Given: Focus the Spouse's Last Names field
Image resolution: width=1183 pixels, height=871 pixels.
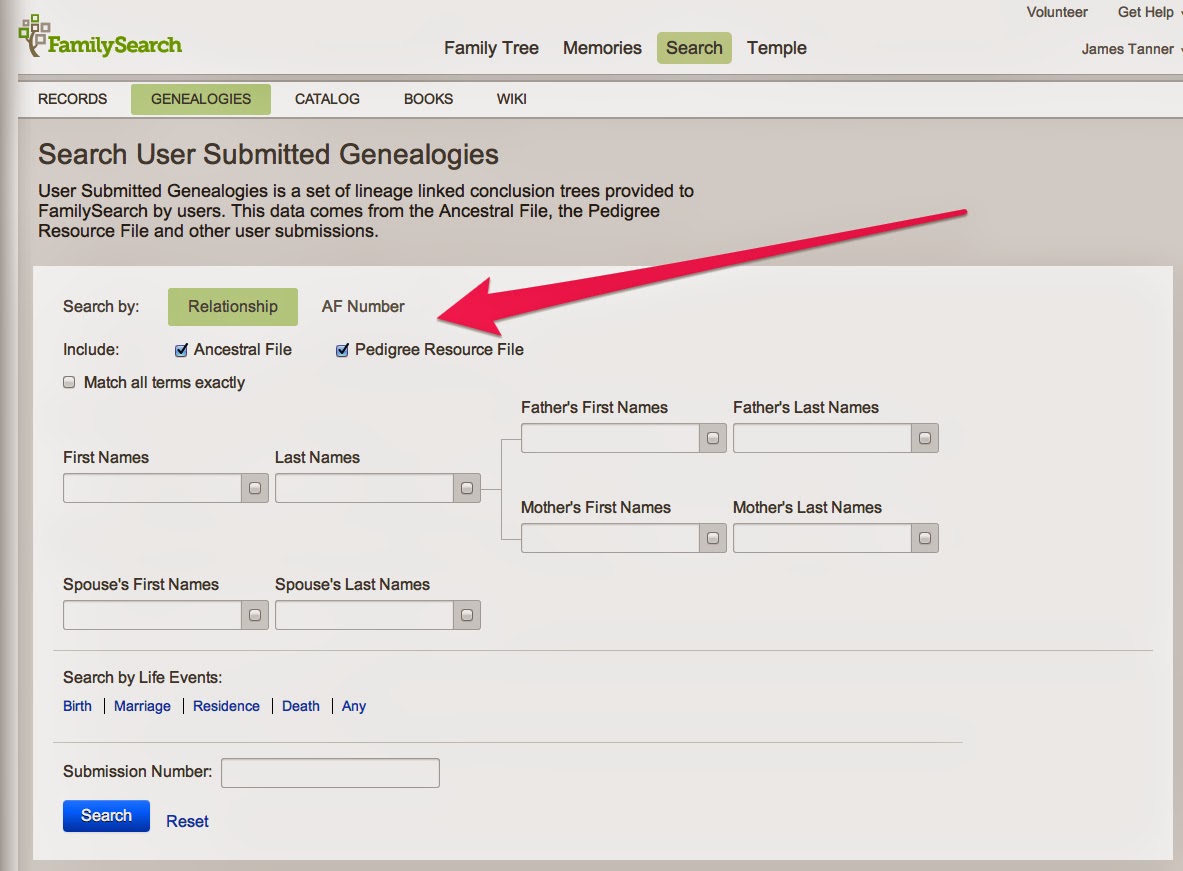Looking at the screenshot, I should (x=364, y=615).
